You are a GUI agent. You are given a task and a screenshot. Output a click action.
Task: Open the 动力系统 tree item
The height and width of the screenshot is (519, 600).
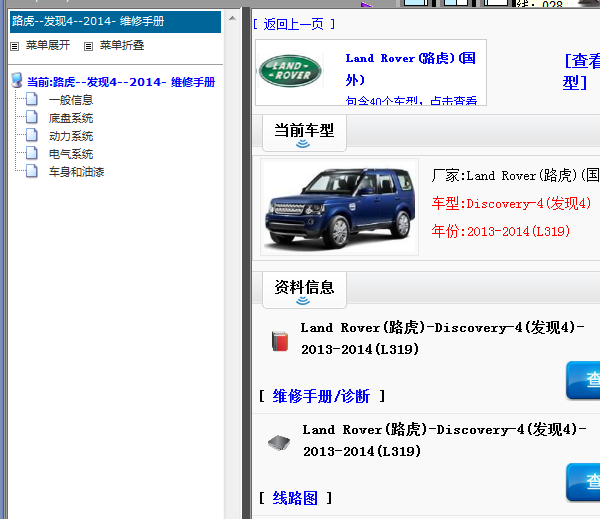71,136
